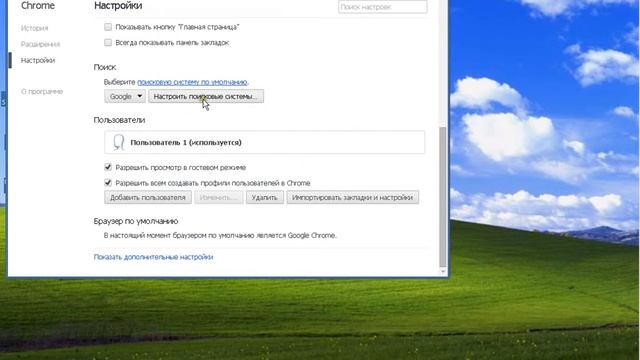Select 'Пользователь 1 (используется)' profile row
Viewport: 640px width, 360px height.
pos(264,142)
